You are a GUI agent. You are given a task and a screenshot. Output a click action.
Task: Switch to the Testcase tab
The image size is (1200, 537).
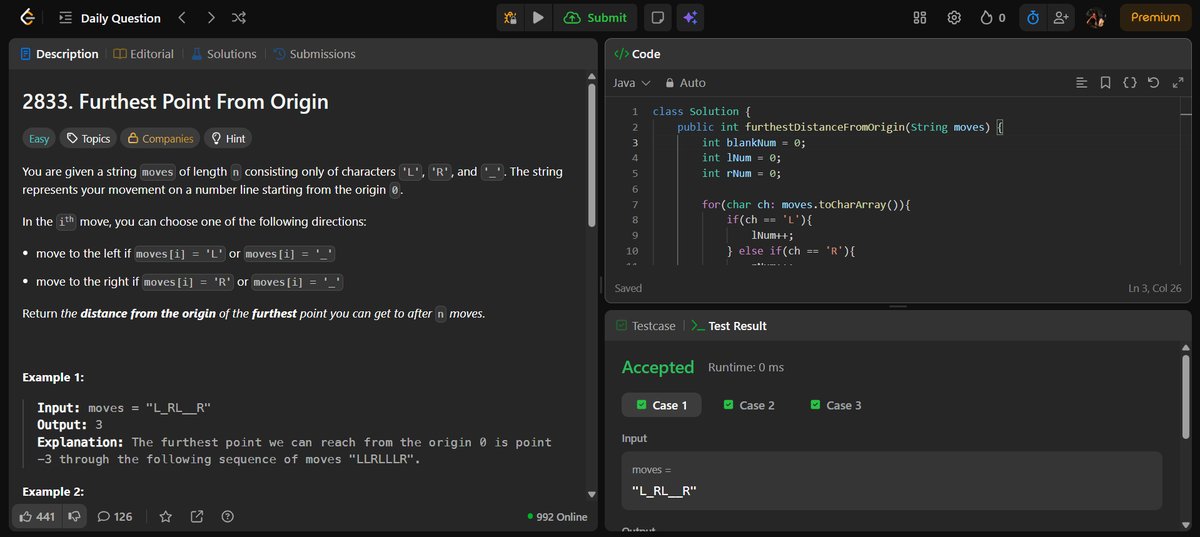pos(646,326)
